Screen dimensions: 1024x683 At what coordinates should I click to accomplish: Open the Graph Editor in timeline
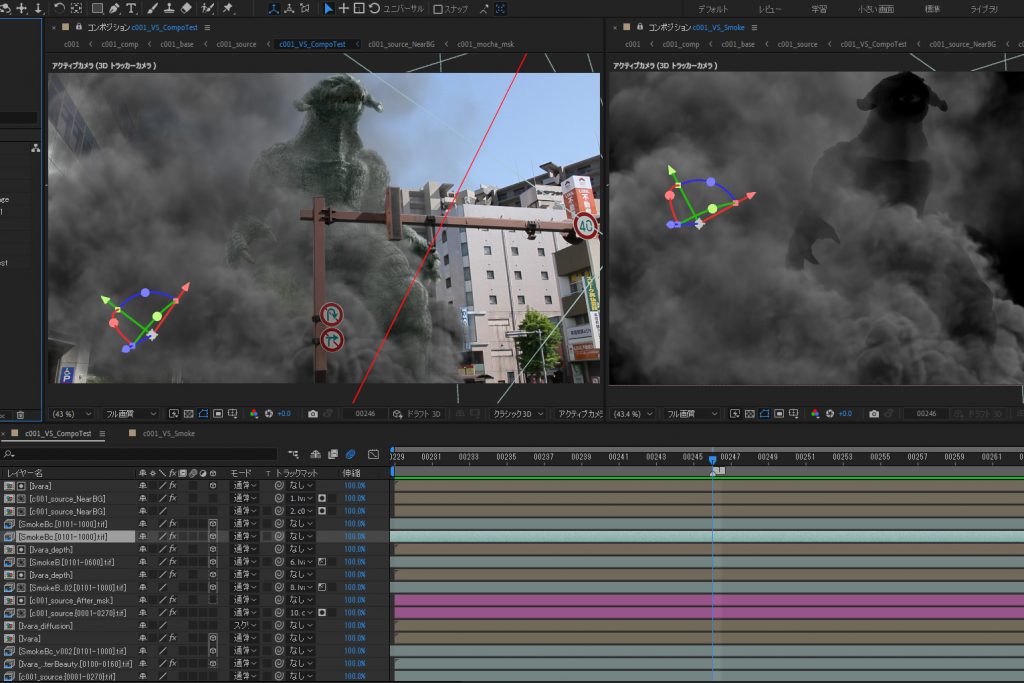[x=374, y=454]
